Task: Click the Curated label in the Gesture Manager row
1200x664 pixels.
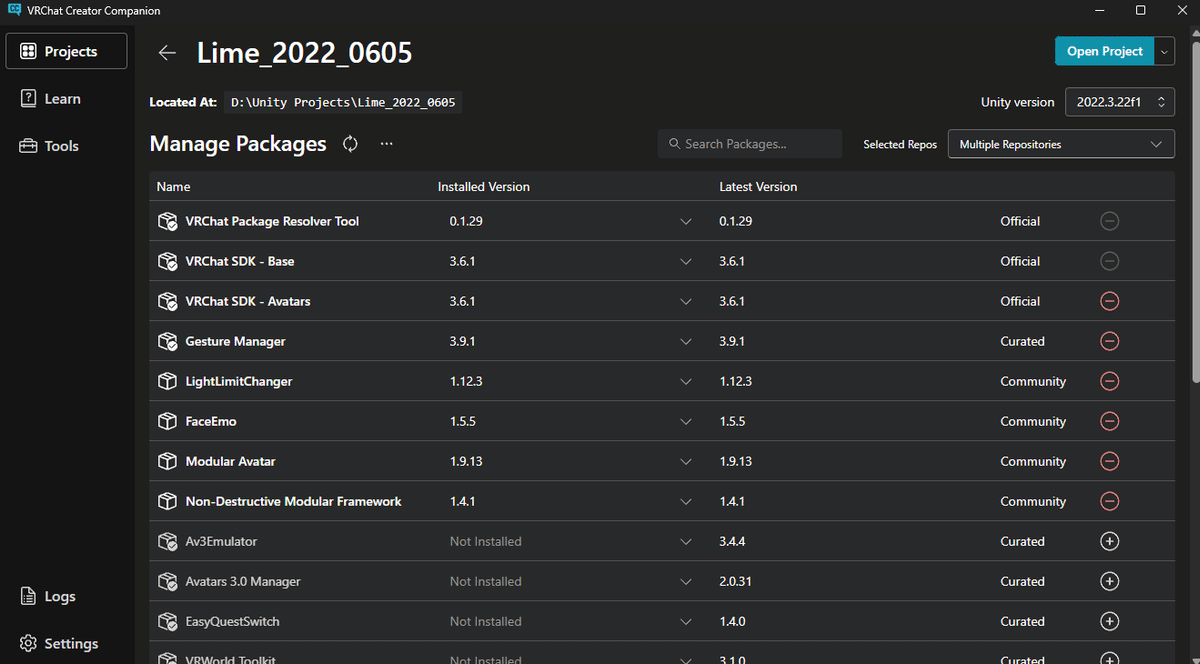Action: pyautogui.click(x=1022, y=341)
